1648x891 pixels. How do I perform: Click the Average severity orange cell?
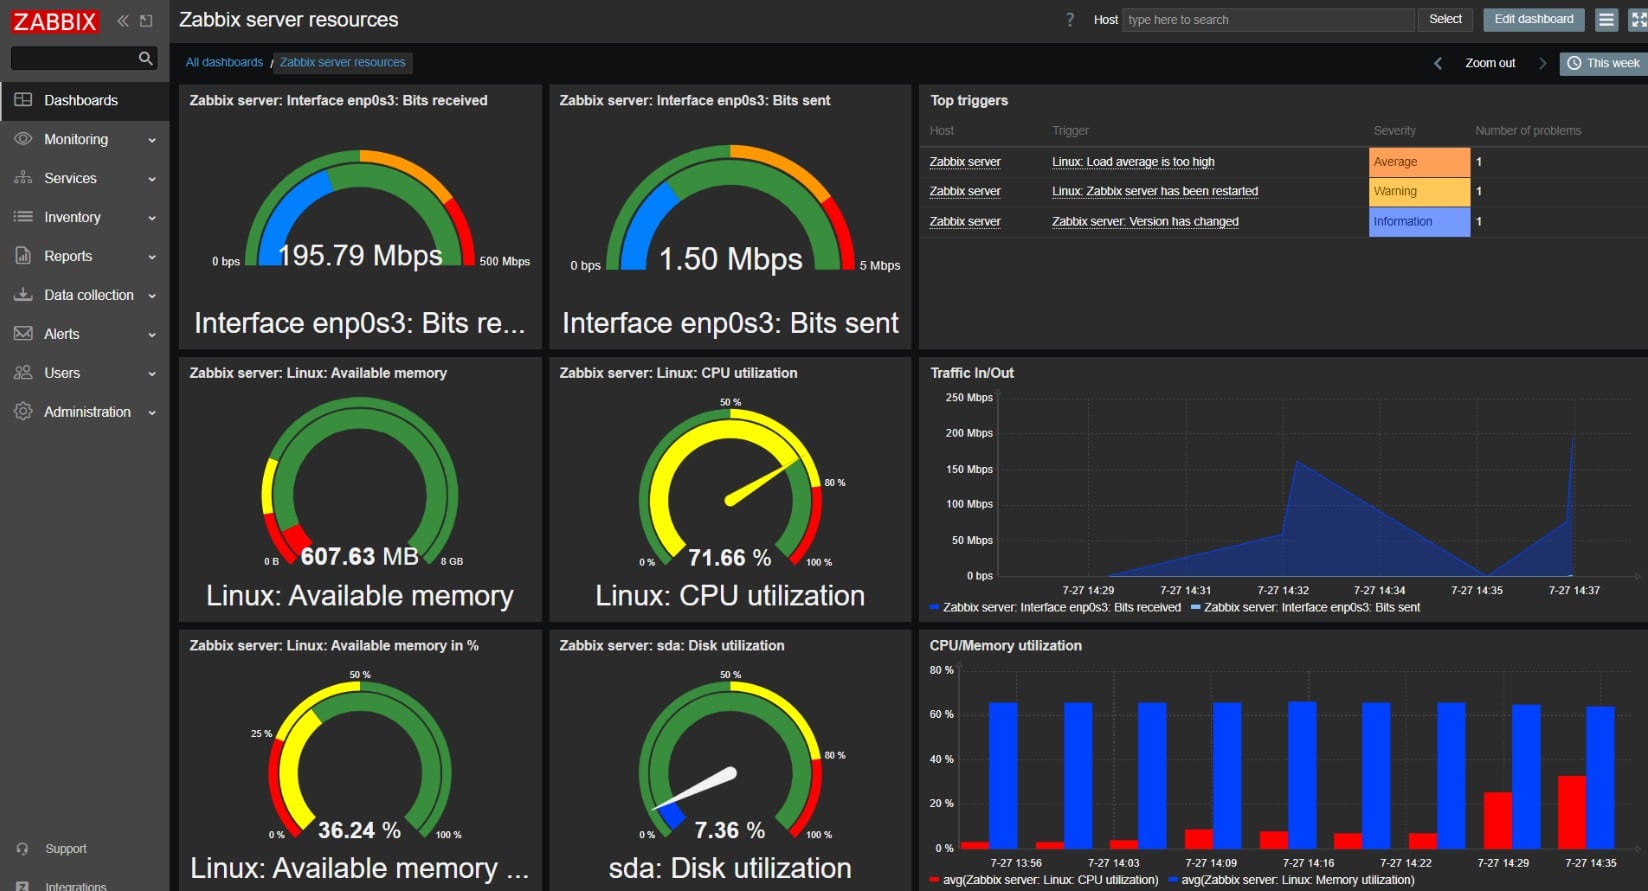pos(1419,162)
